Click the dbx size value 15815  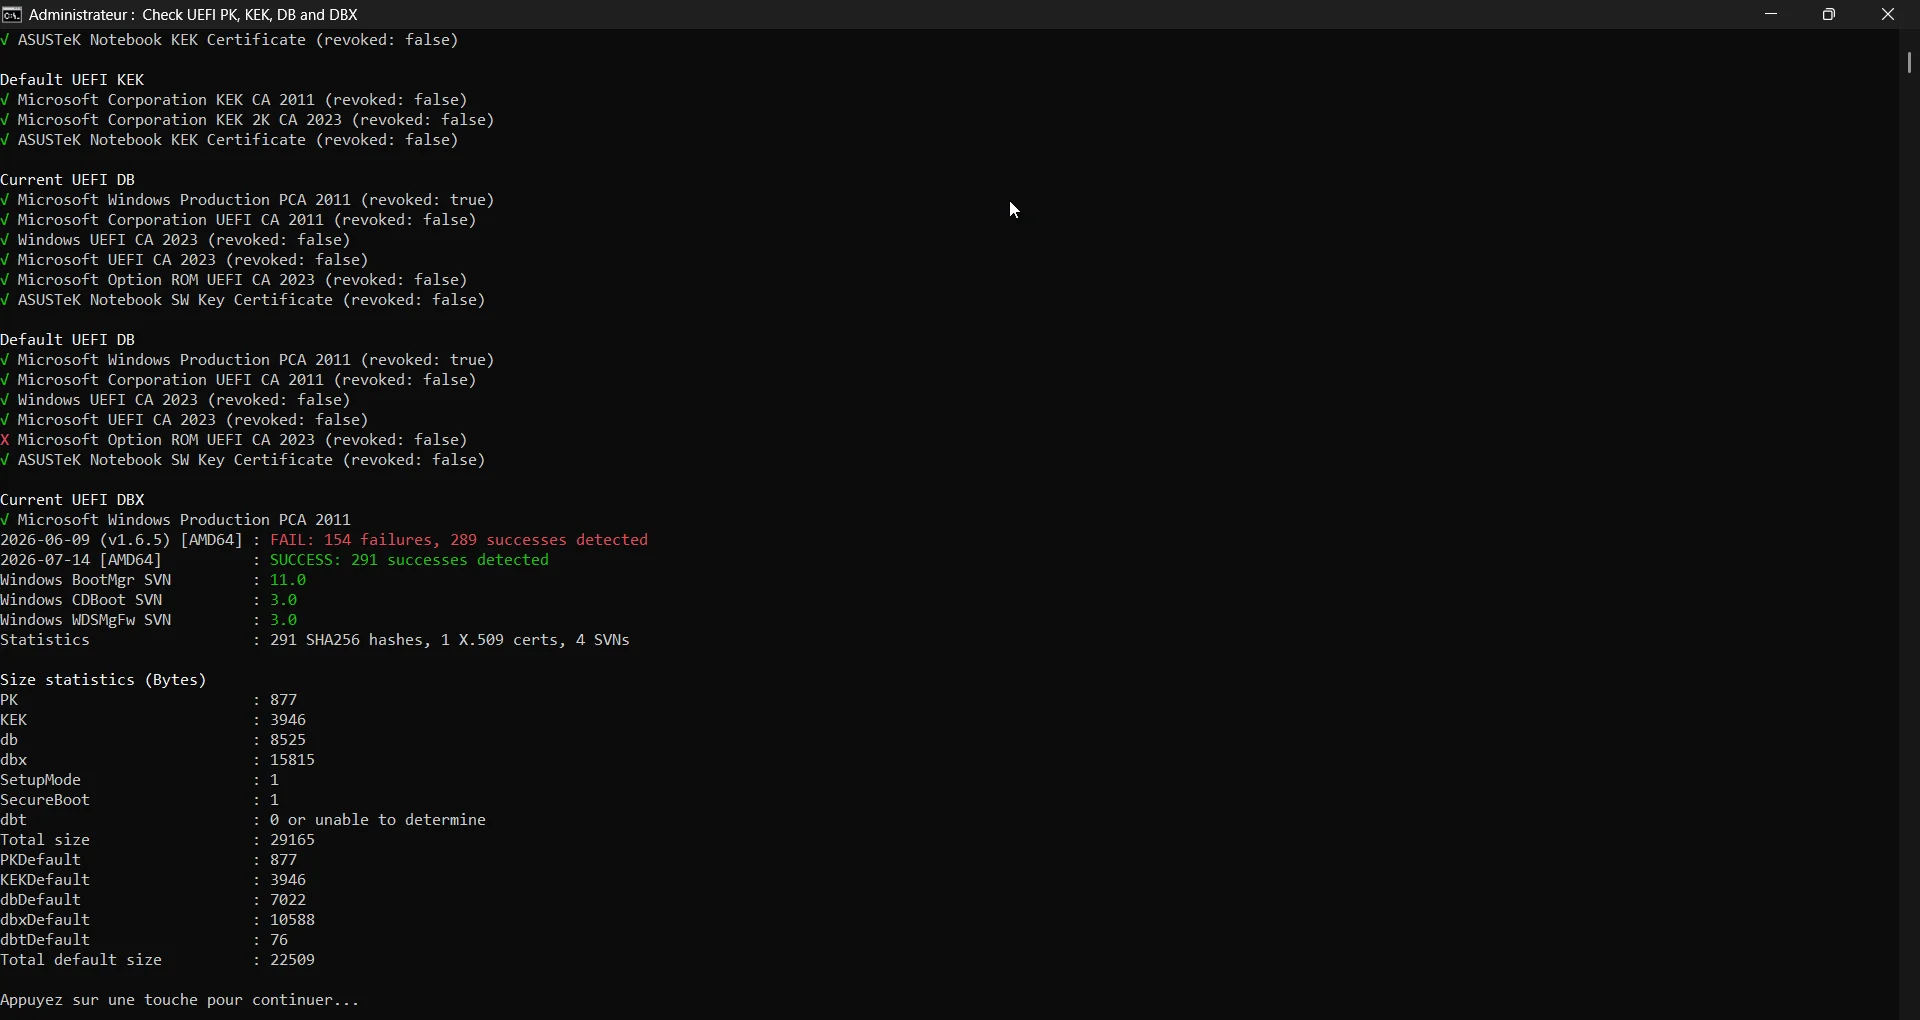[x=294, y=760]
